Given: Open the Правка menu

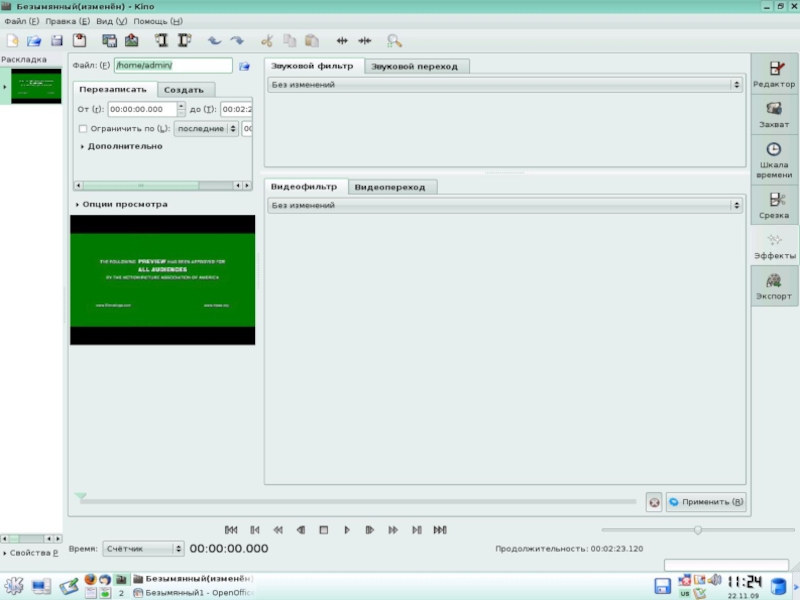Looking at the screenshot, I should click(67, 21).
